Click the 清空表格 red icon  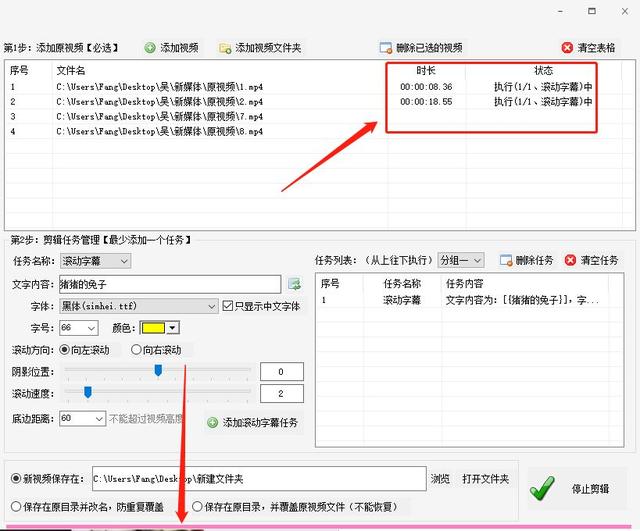tap(567, 47)
